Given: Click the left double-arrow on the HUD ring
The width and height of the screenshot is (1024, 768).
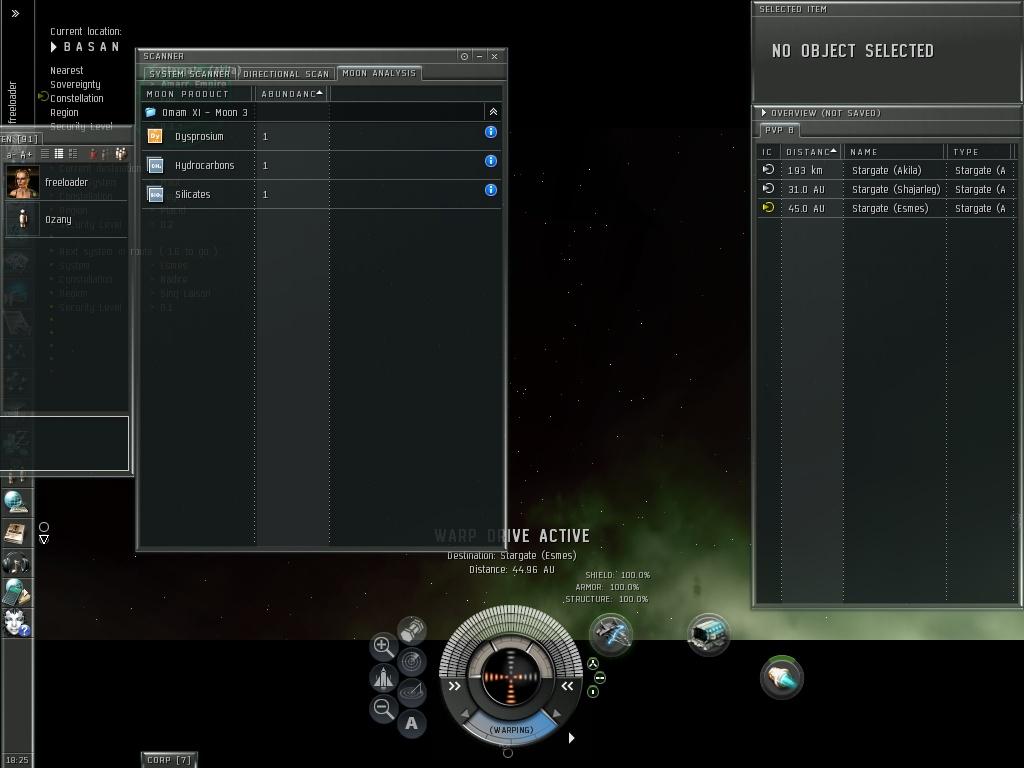Looking at the screenshot, I should point(455,686).
